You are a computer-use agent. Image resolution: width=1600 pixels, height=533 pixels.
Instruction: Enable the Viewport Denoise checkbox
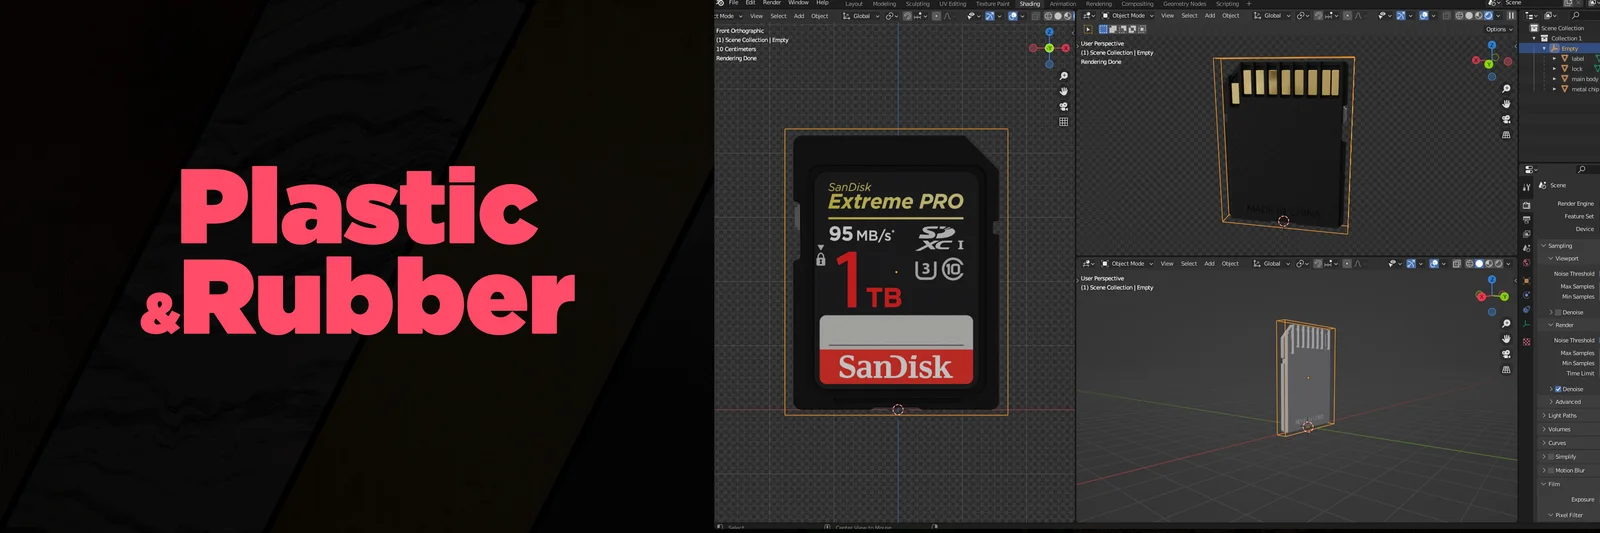point(1558,312)
